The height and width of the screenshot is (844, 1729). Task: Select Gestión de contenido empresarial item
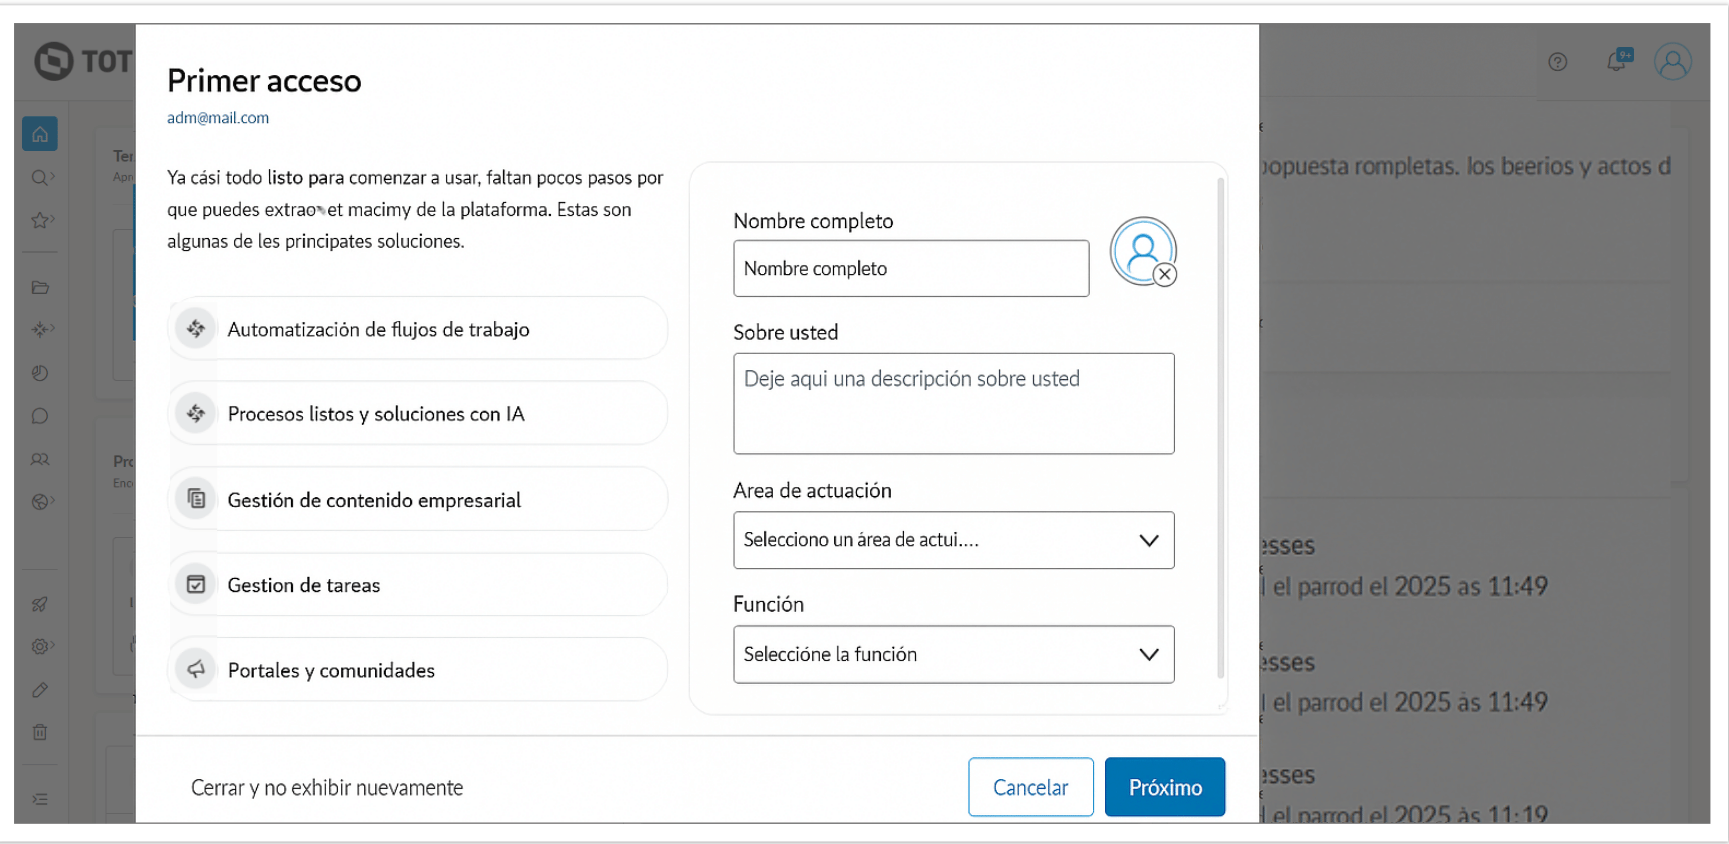click(417, 499)
